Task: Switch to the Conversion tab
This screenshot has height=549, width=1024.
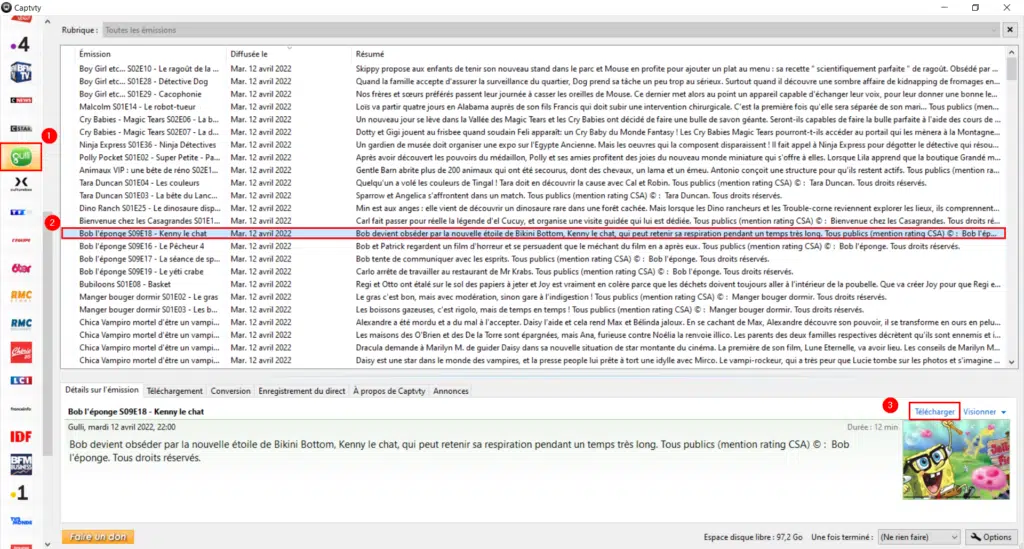Action: coord(231,391)
